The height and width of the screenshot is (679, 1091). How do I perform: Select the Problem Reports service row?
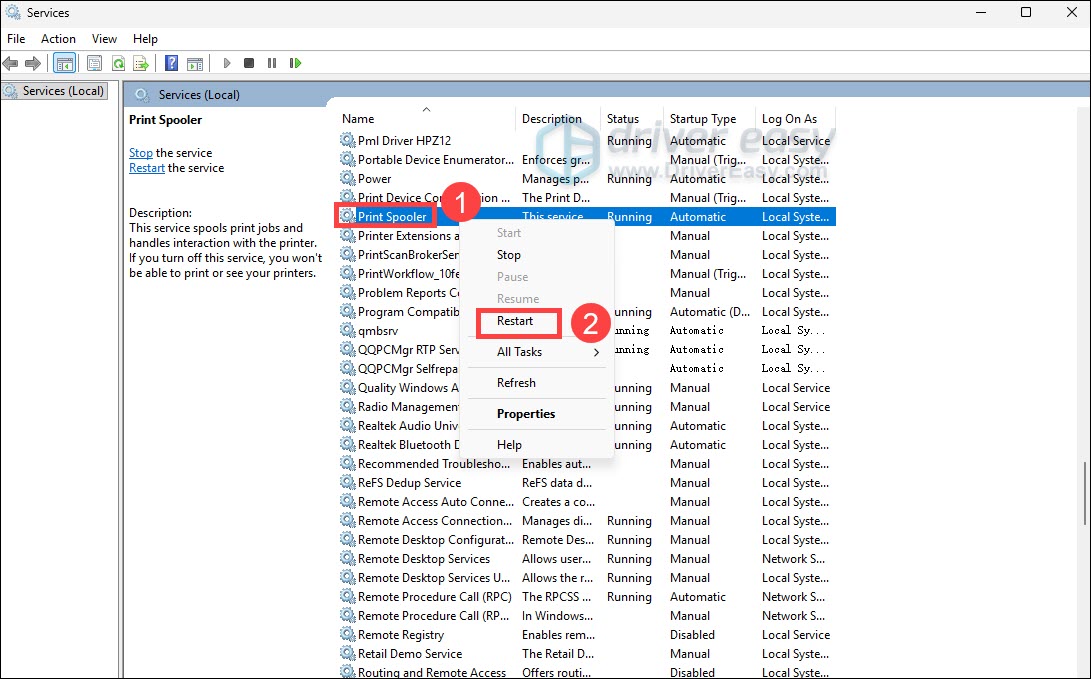(587, 293)
